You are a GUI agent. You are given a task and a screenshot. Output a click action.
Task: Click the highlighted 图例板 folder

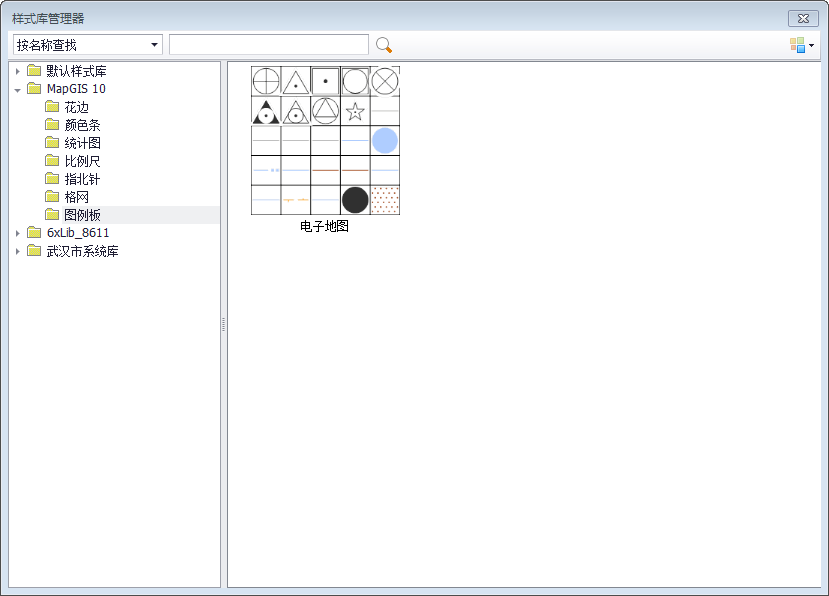pyautogui.click(x=82, y=215)
